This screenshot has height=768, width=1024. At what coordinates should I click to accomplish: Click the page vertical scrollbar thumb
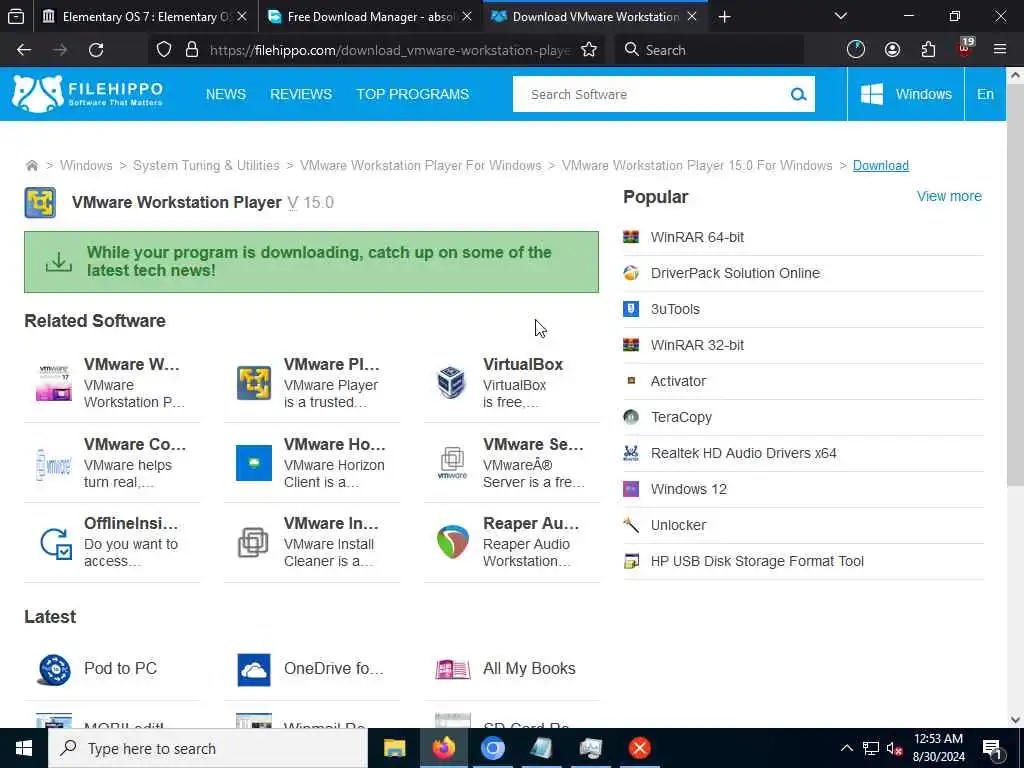tap(1015, 284)
